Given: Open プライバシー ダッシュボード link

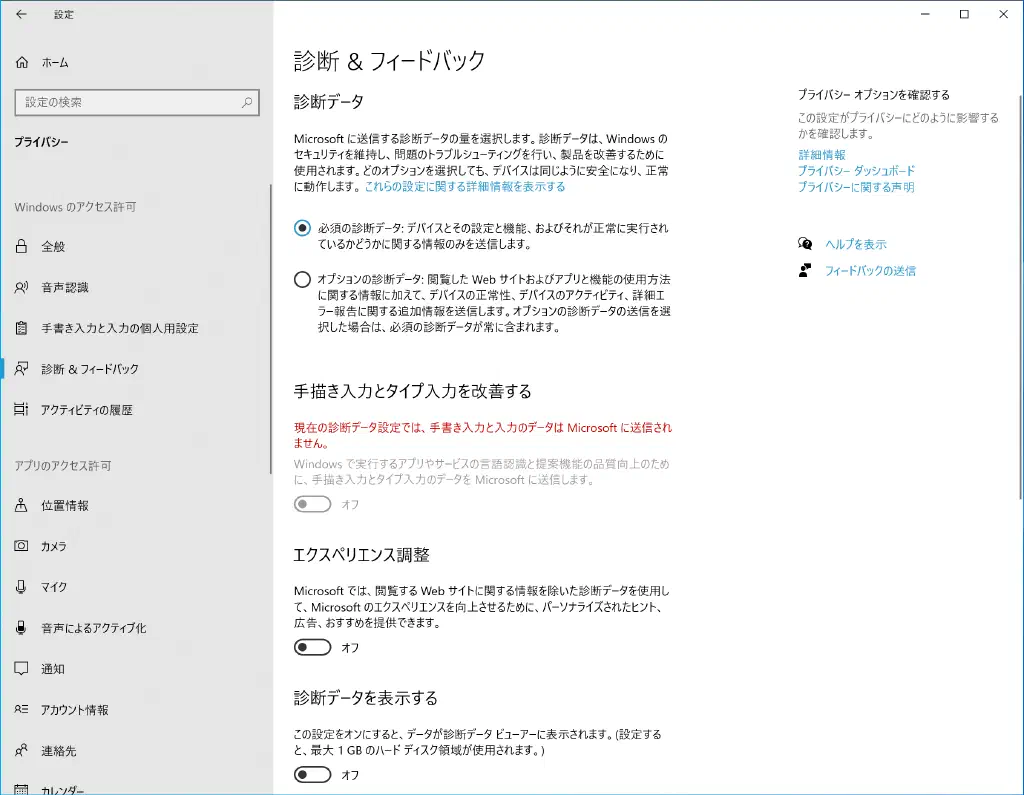Looking at the screenshot, I should click(x=856, y=171).
